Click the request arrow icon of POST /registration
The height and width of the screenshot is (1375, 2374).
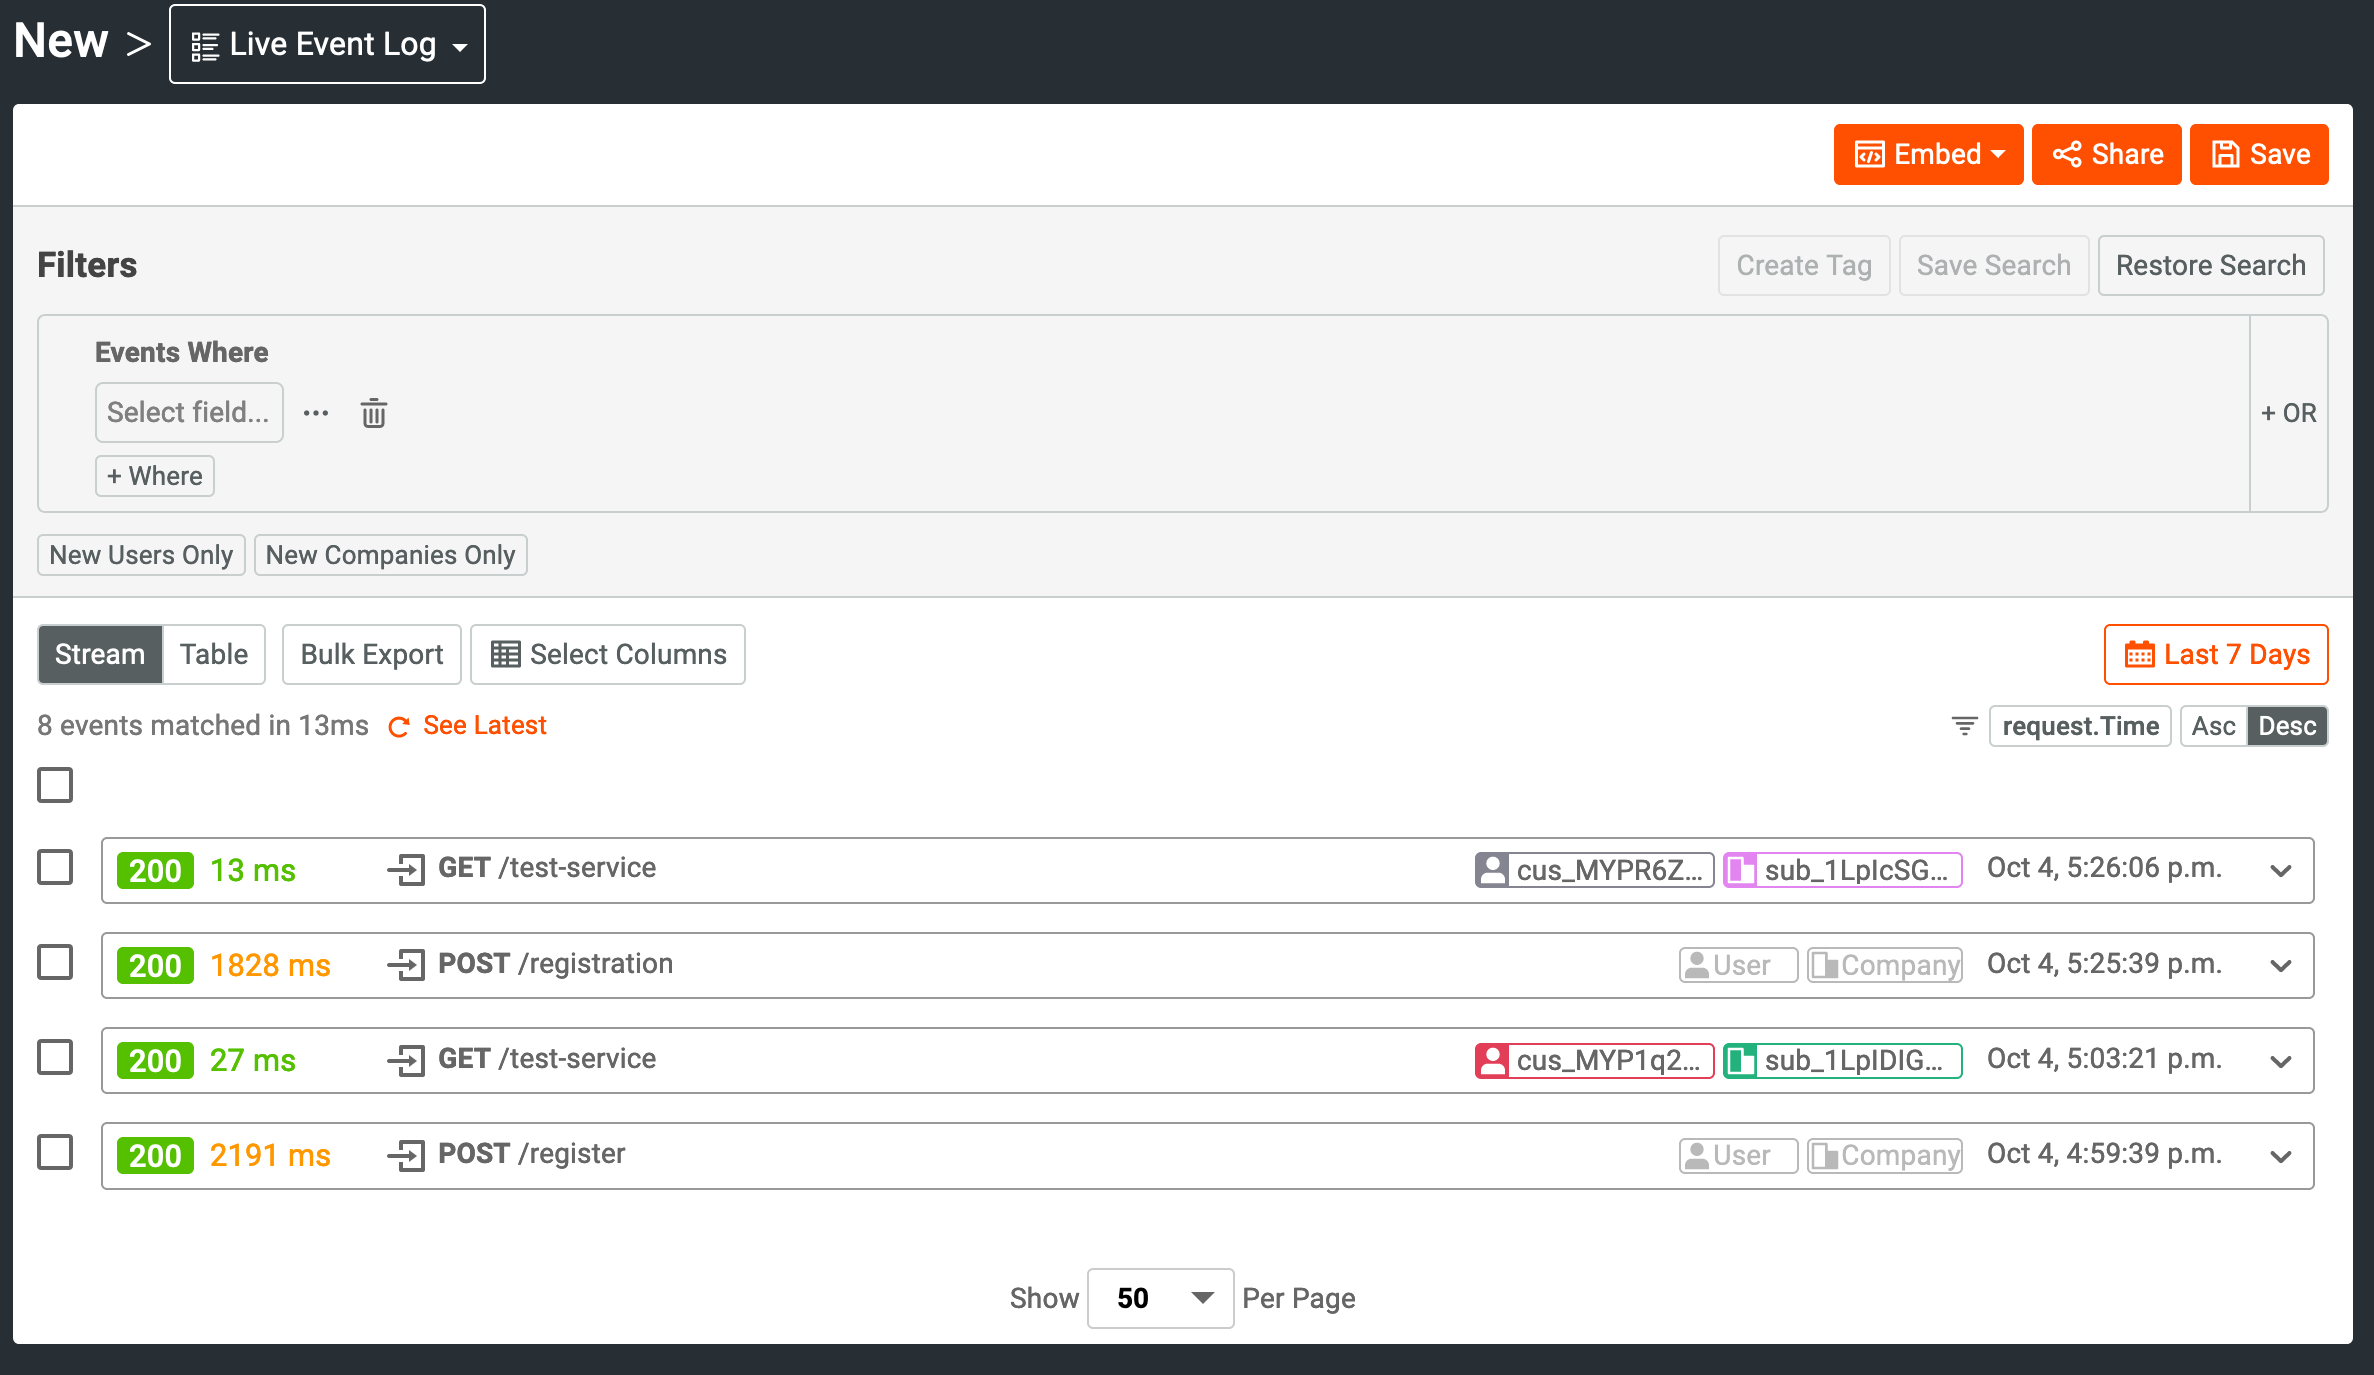click(x=407, y=965)
